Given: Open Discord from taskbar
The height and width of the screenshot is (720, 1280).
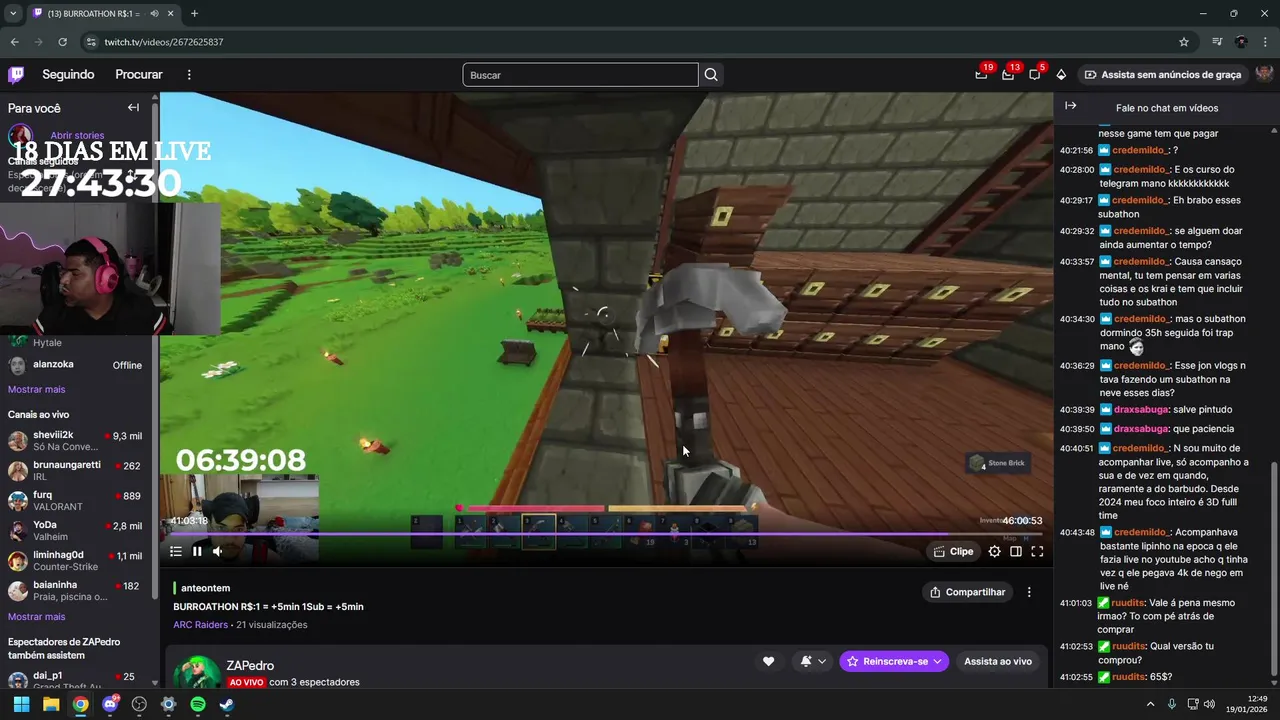Looking at the screenshot, I should pos(110,704).
